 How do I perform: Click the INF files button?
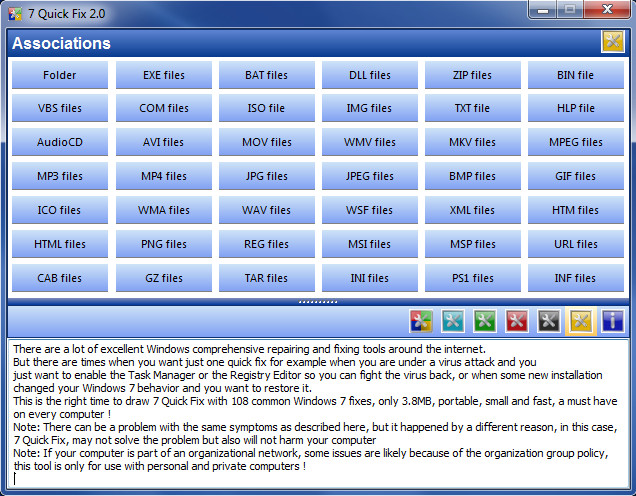tap(576, 279)
